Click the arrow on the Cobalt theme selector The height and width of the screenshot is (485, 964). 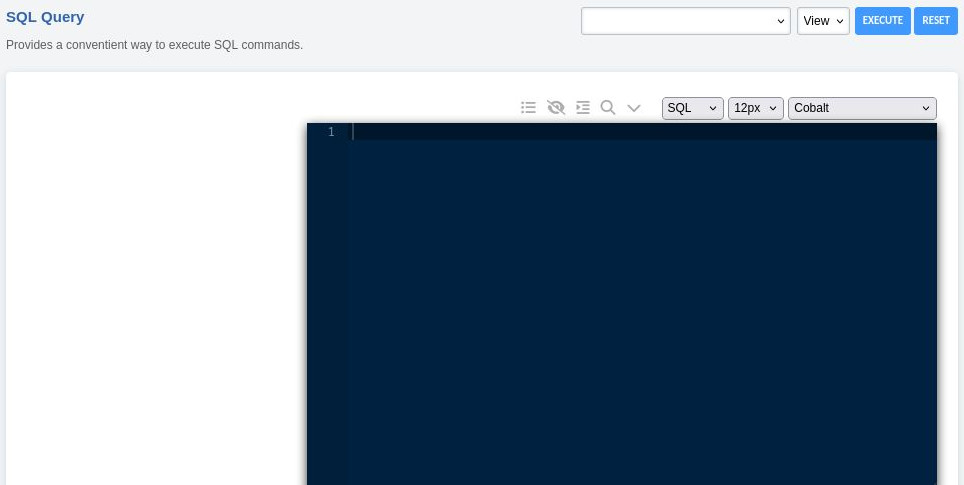(x=925, y=108)
